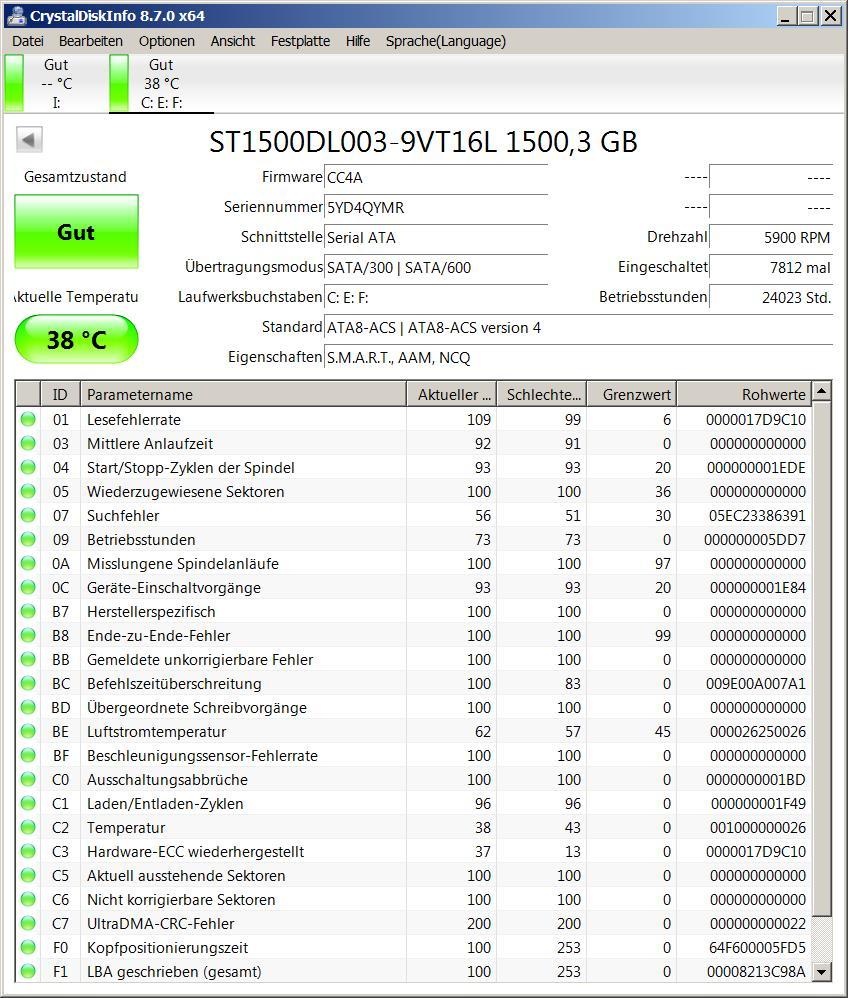Open the Hilfe menu
848x998 pixels.
[358, 41]
